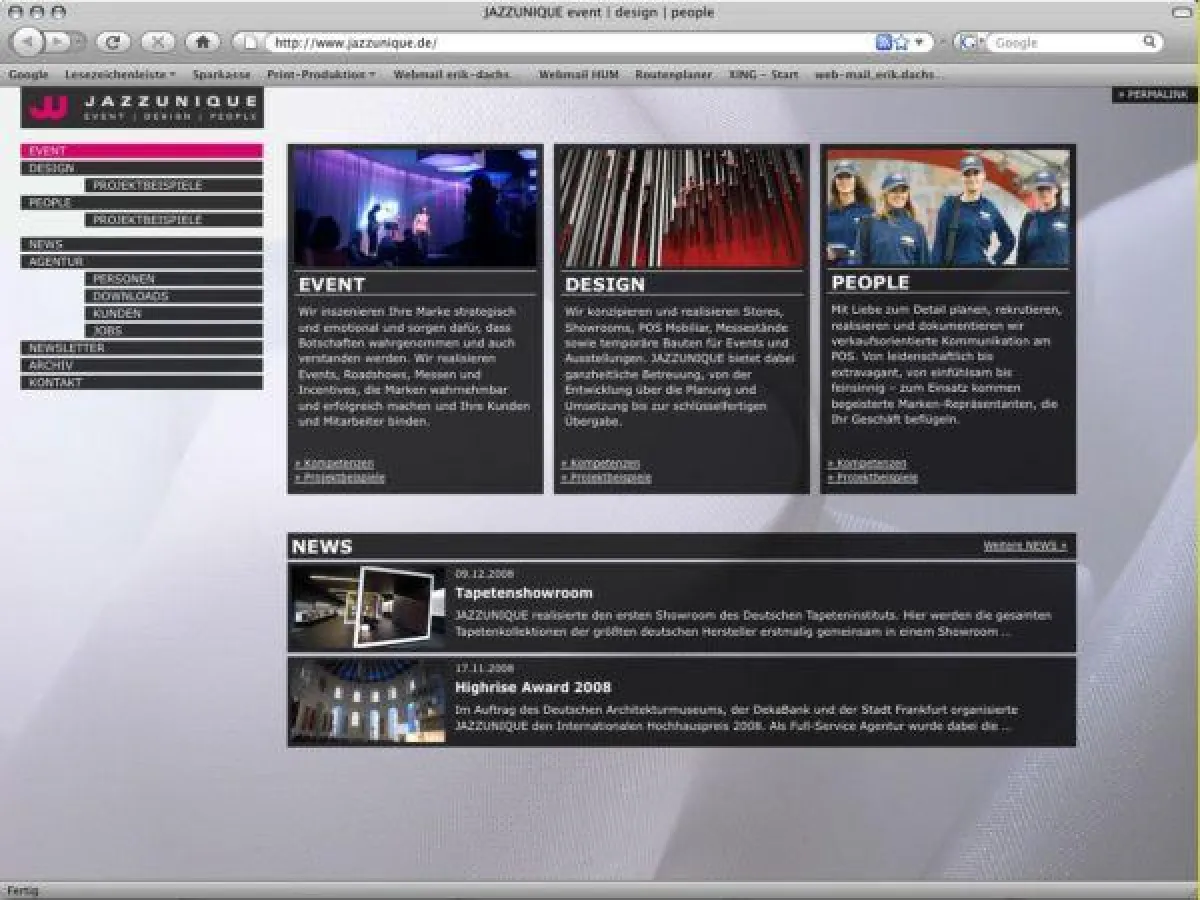
Task: Open the browser Home page
Action: coord(203,42)
